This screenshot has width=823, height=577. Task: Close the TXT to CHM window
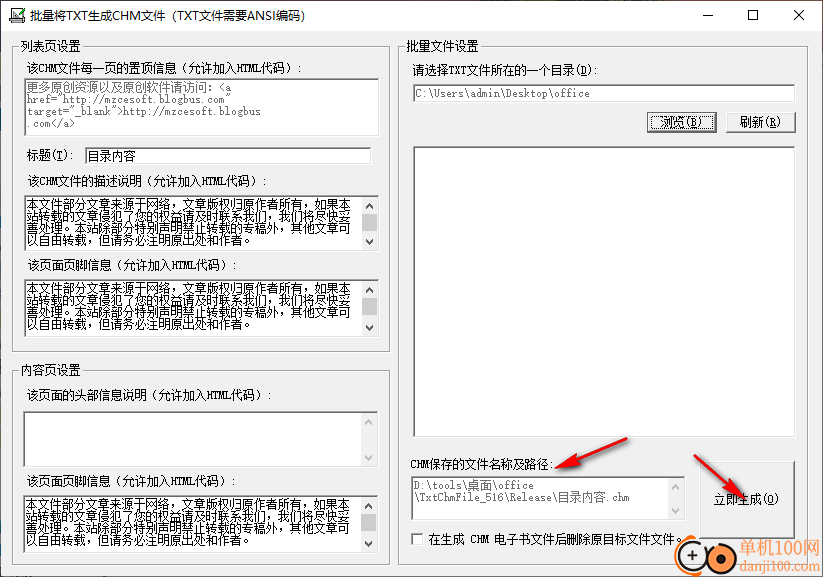pyautogui.click(x=798, y=15)
